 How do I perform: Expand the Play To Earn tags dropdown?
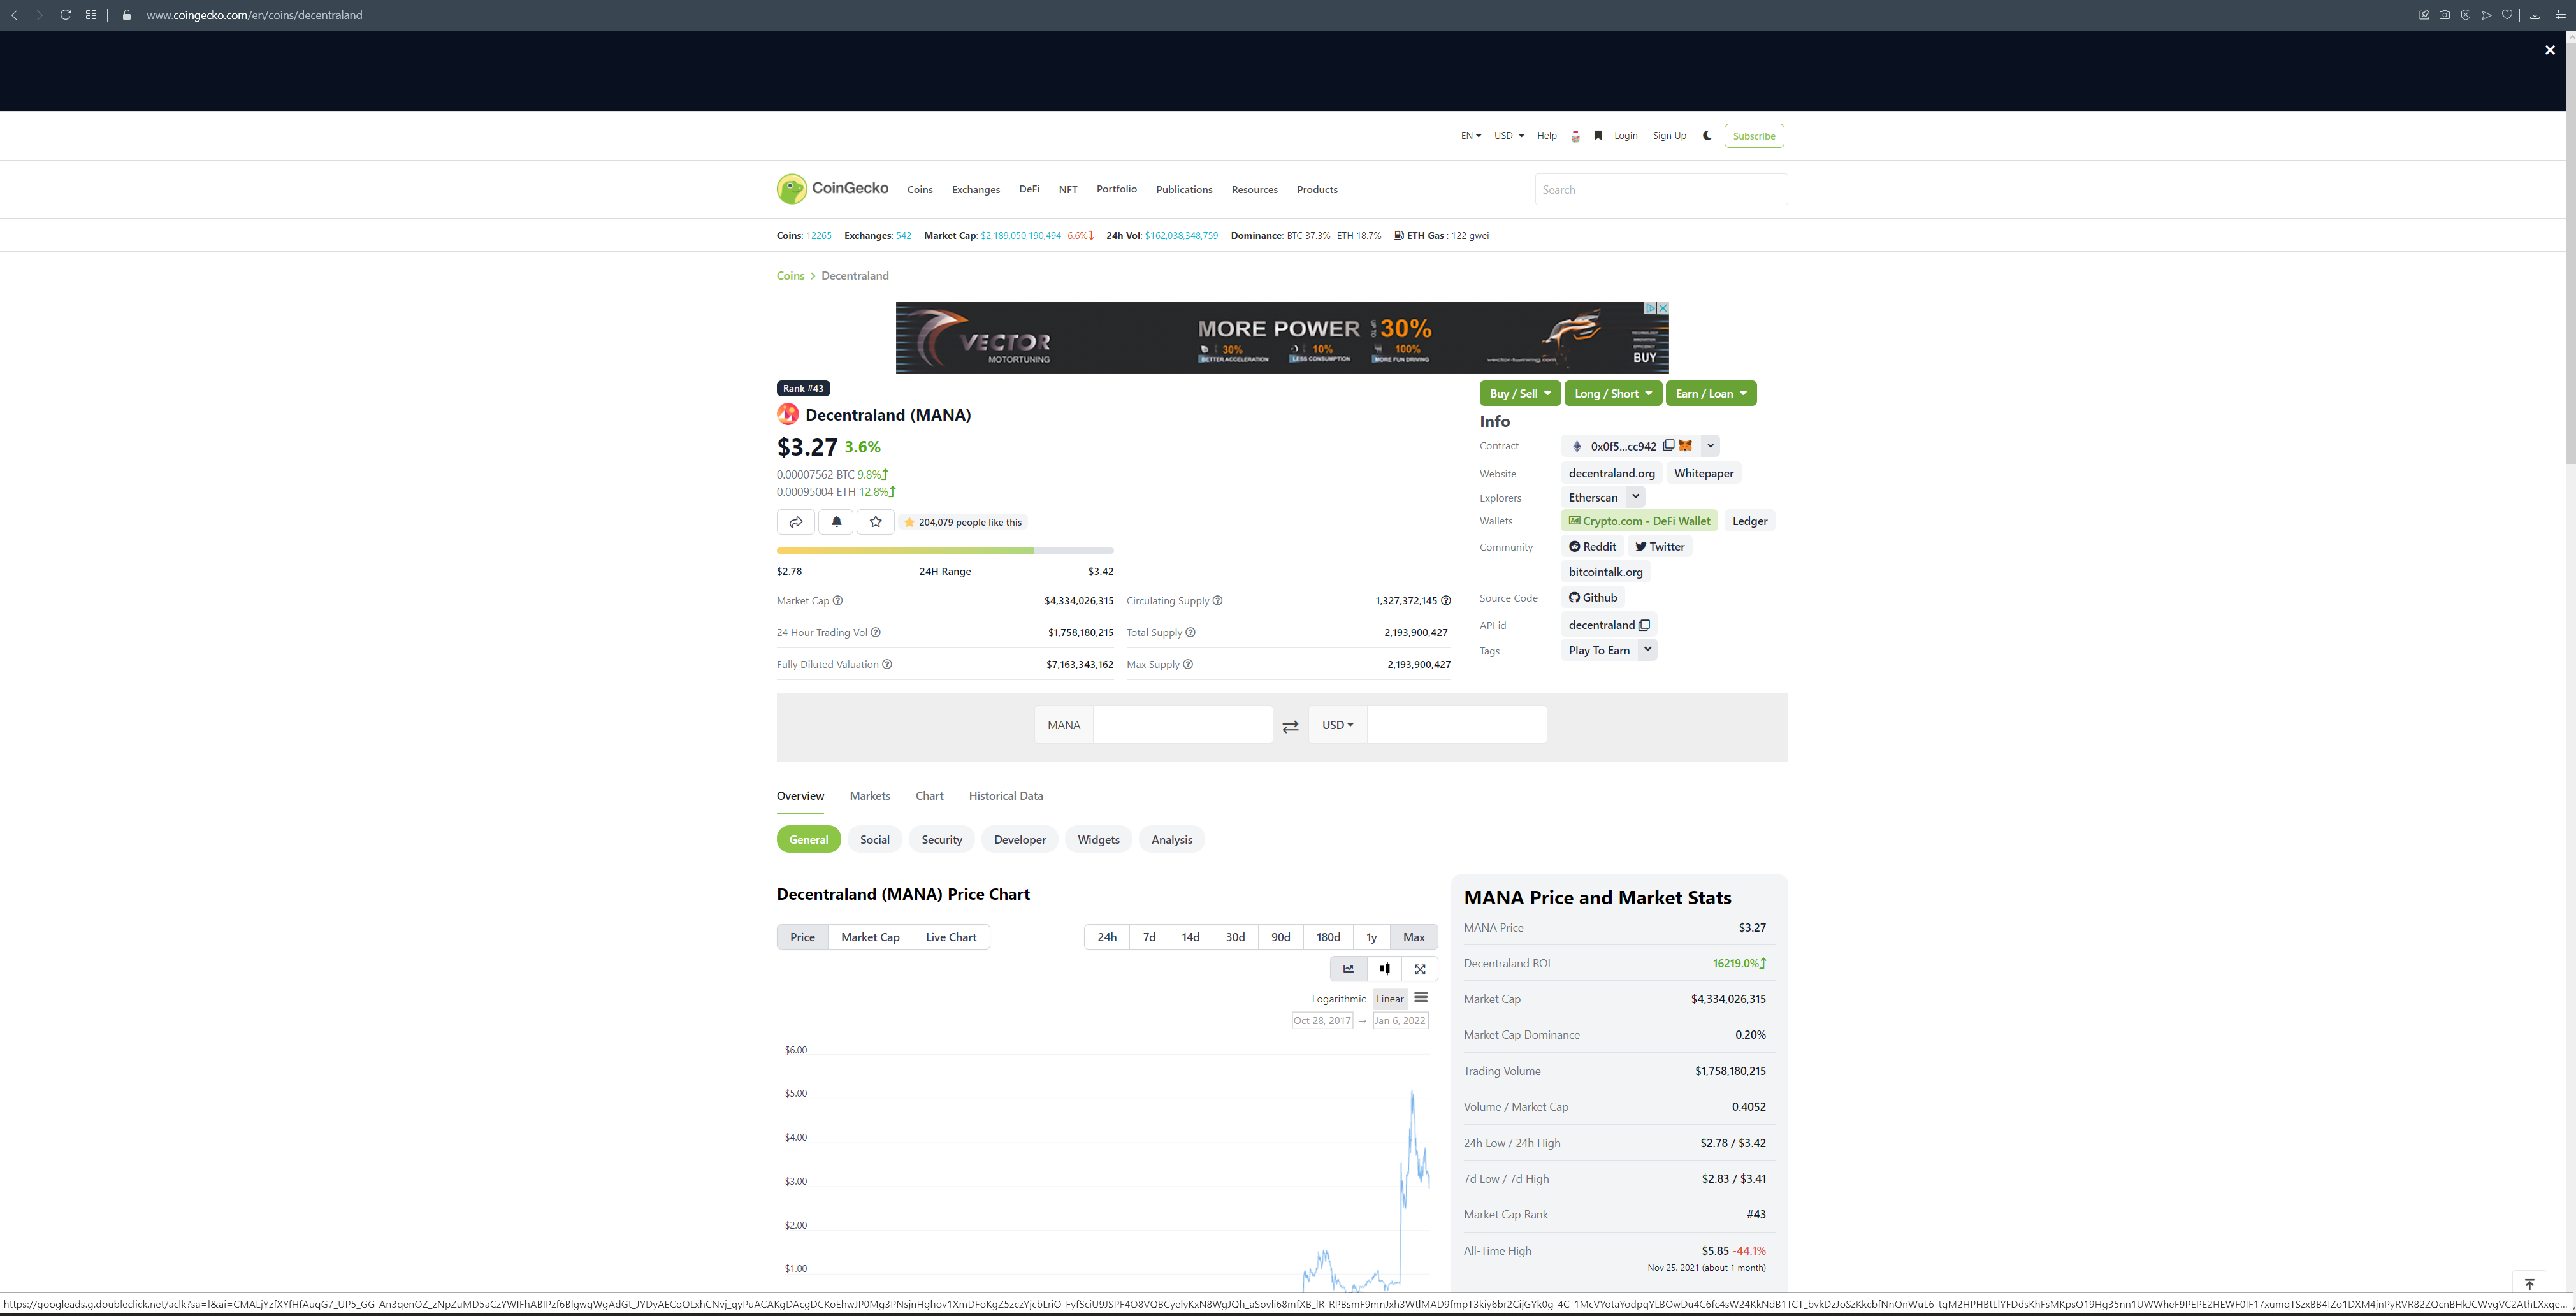(x=1647, y=650)
